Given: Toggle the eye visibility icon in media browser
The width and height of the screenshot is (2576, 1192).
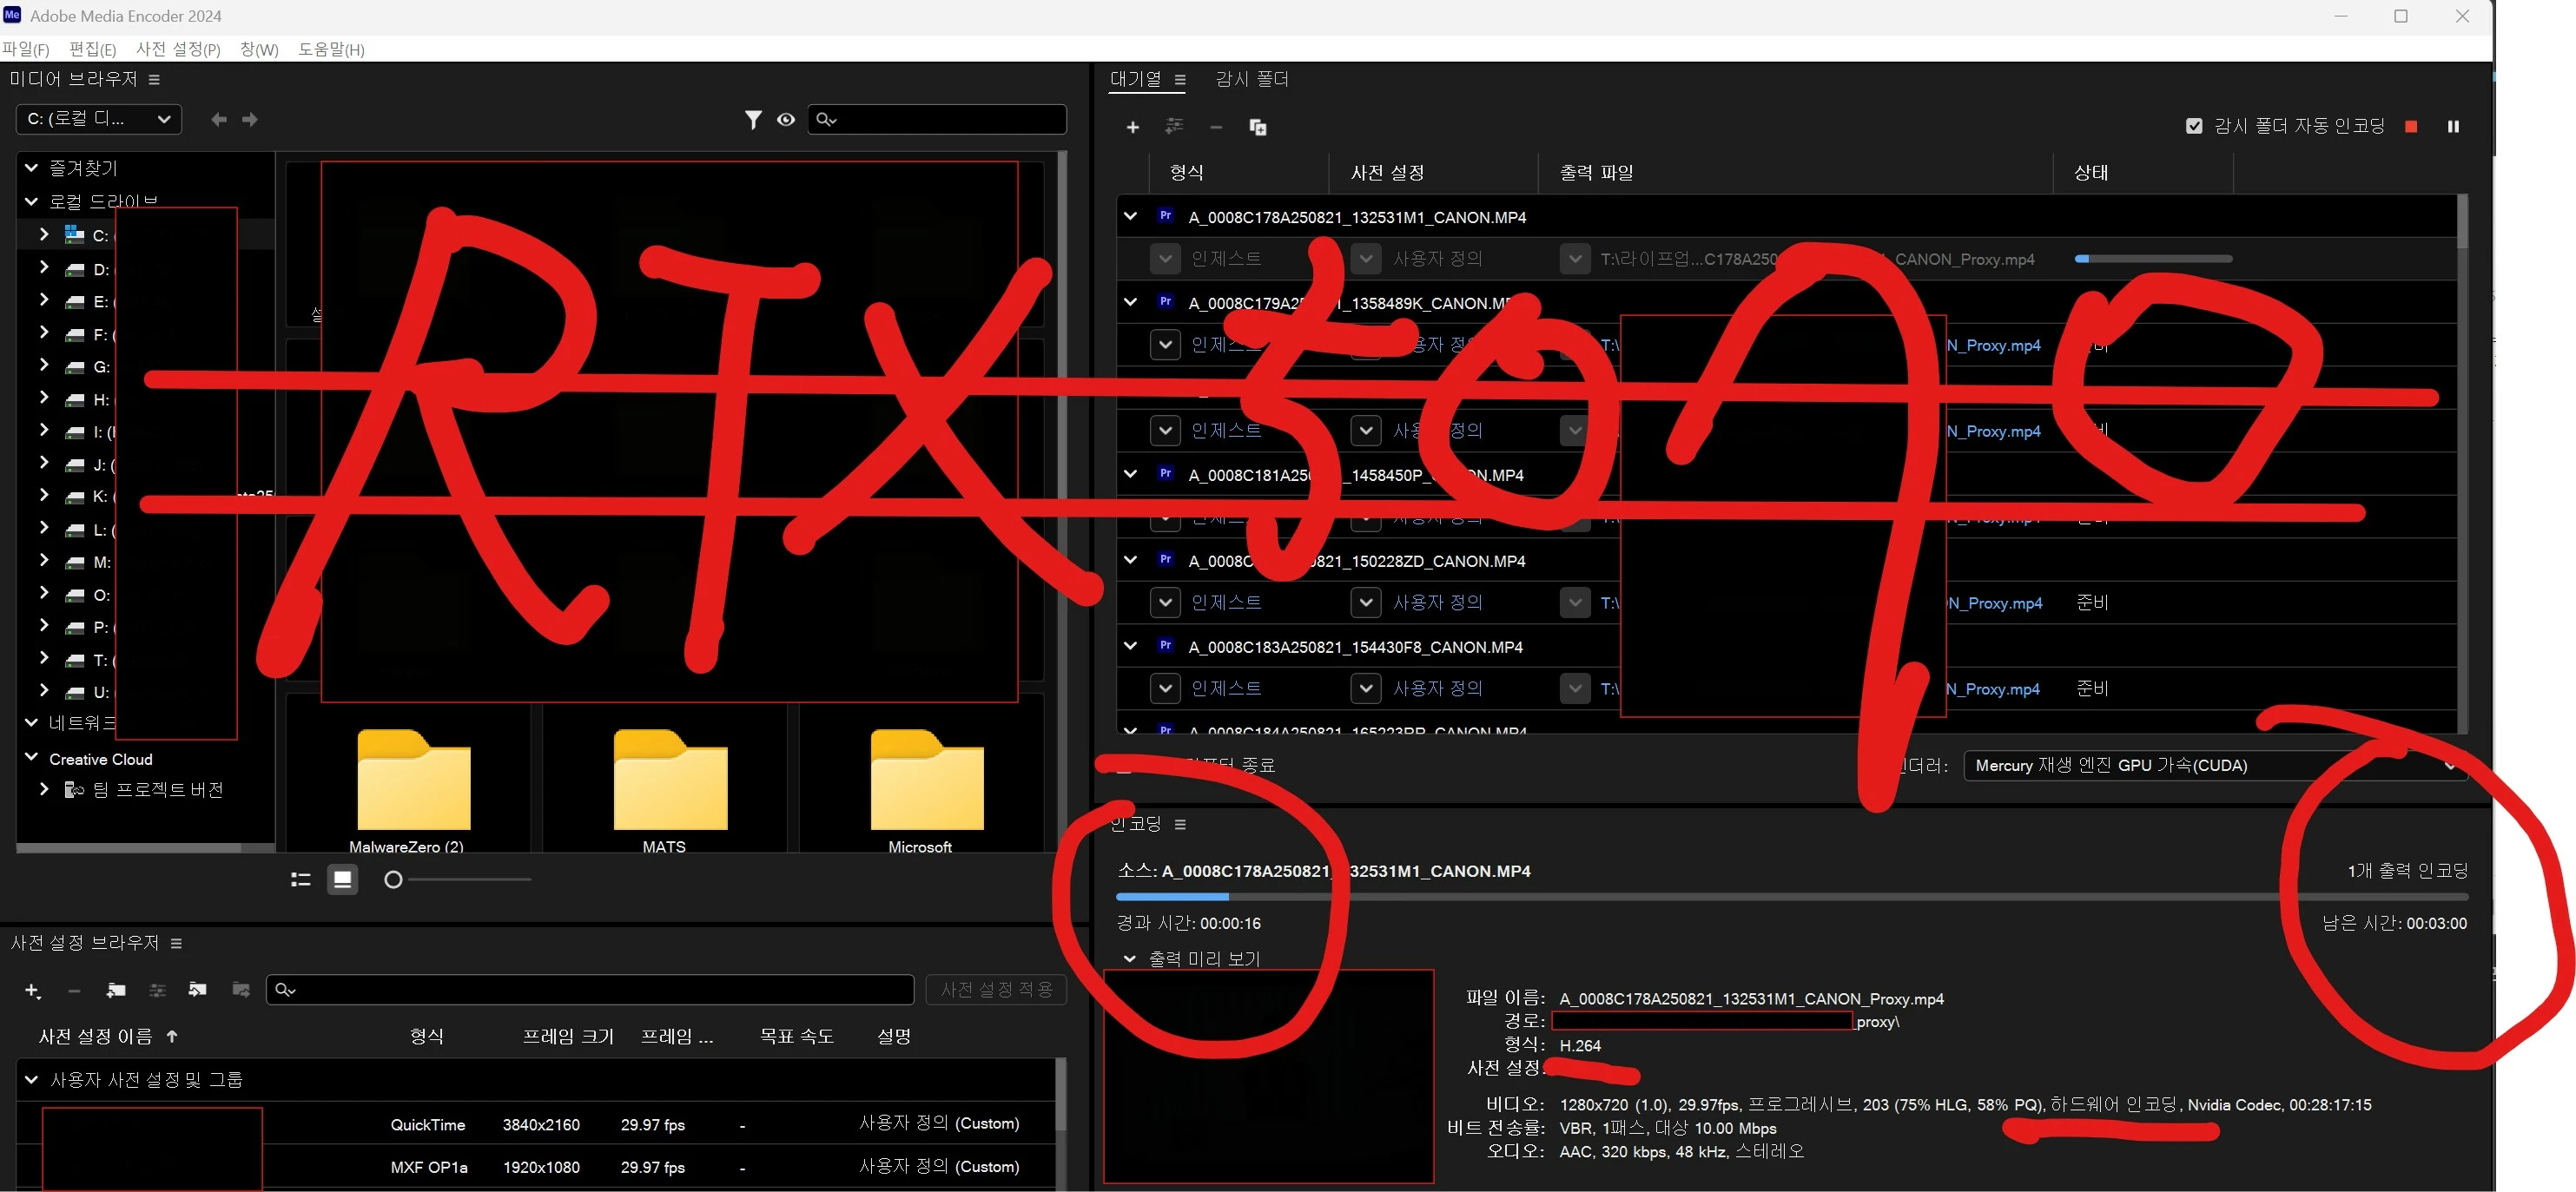Looking at the screenshot, I should pyautogui.click(x=786, y=120).
